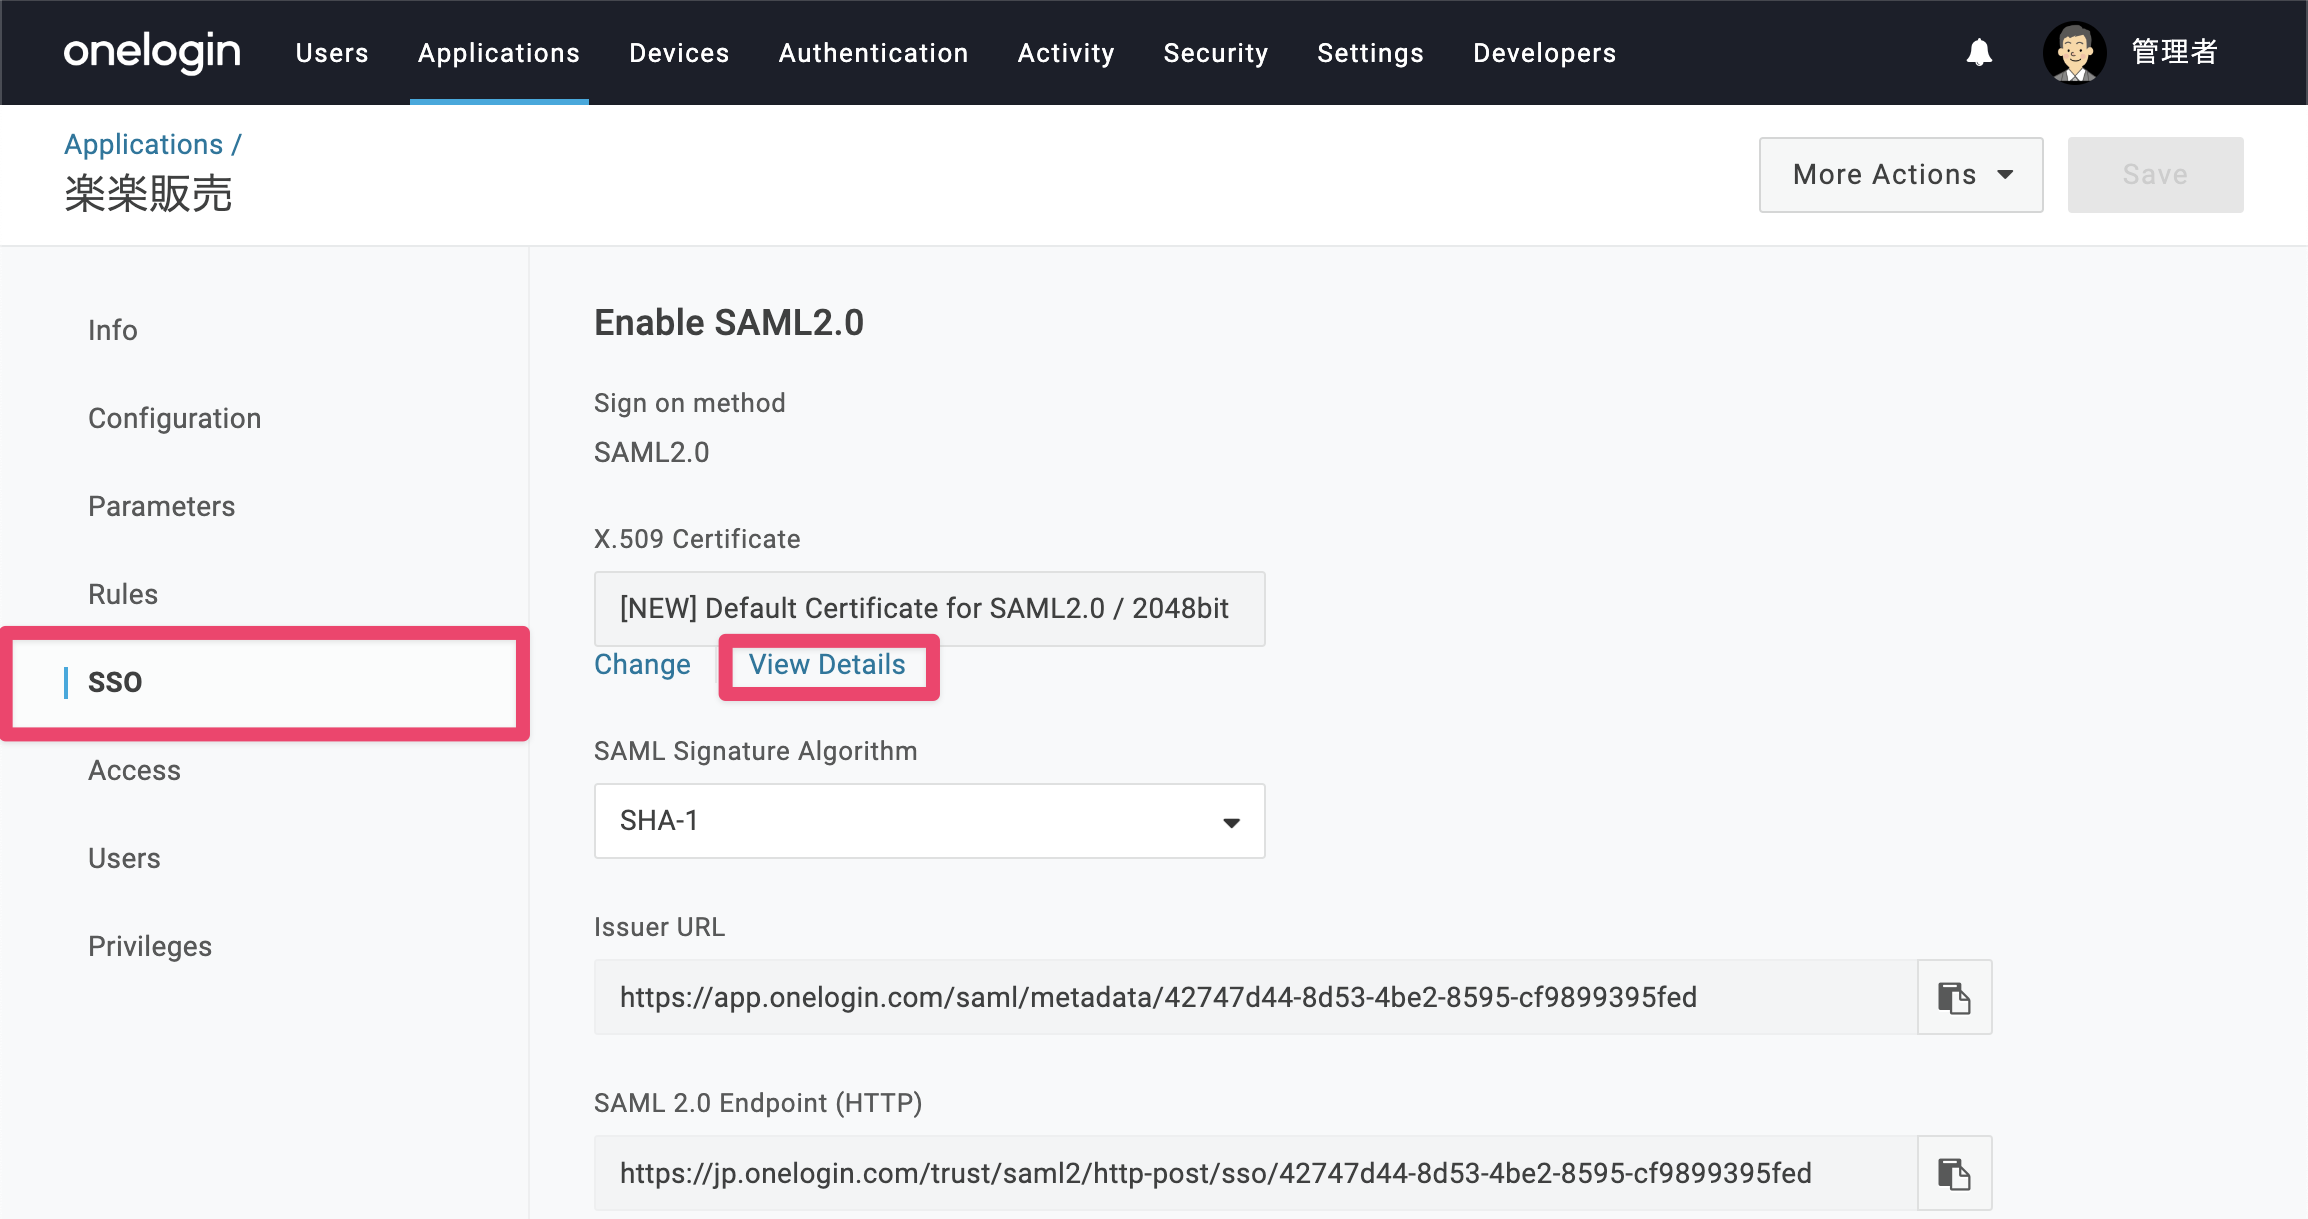Viewport: 2308px width, 1219px height.
Task: Select the Info sidebar tab
Action: 113,330
